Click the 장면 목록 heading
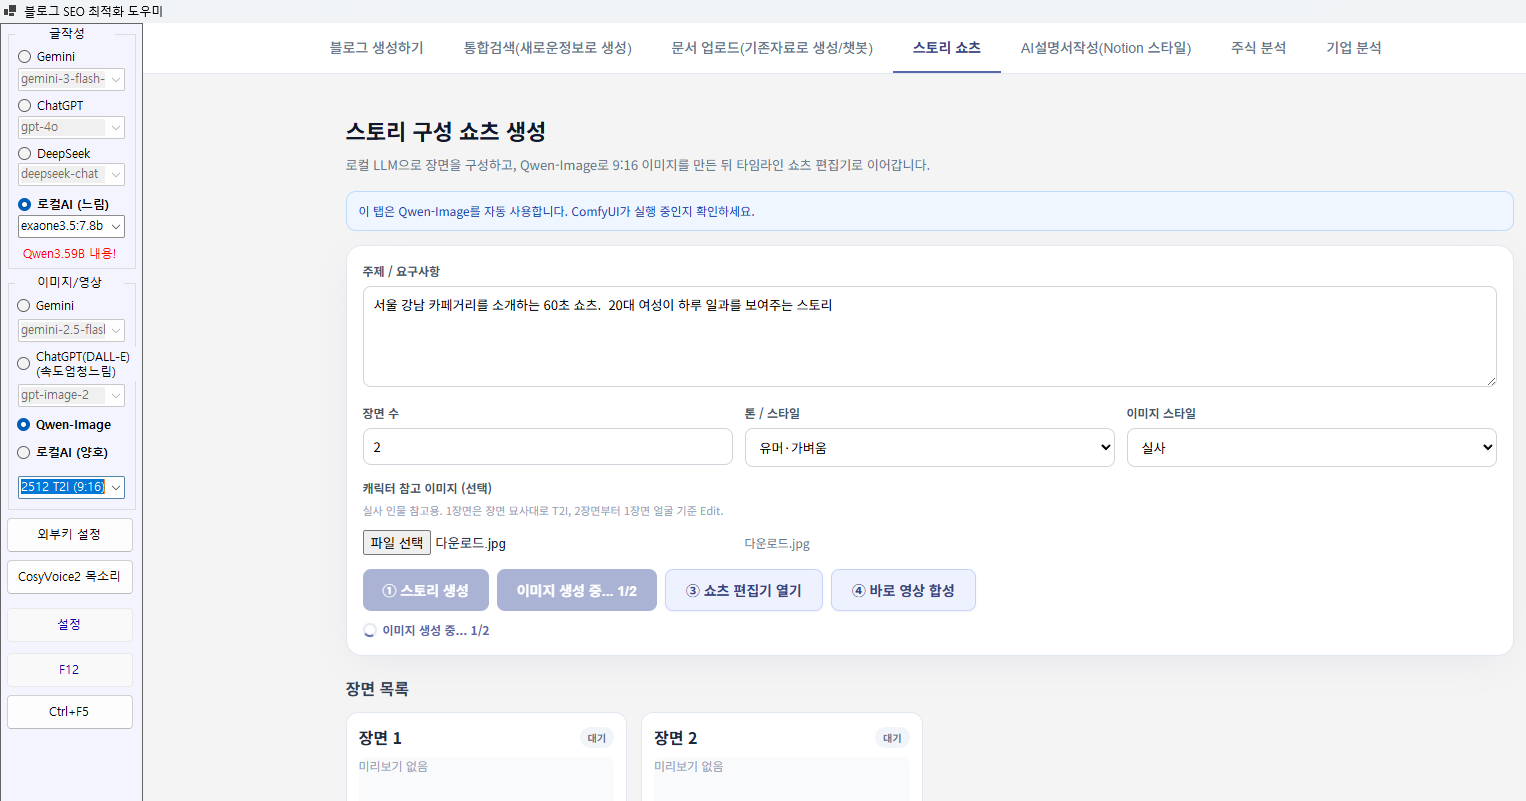 377,689
